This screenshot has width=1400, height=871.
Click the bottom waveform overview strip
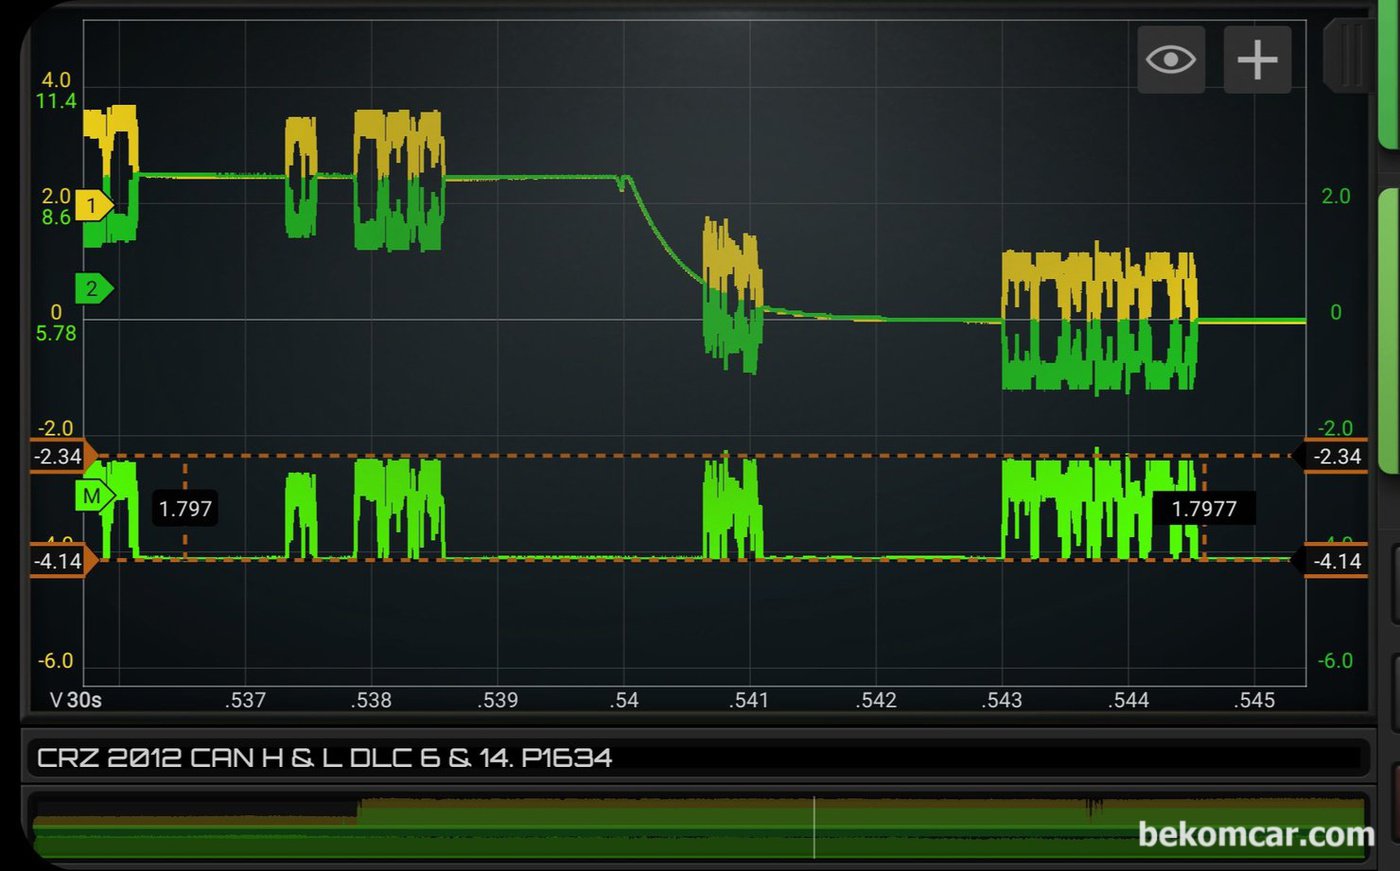click(x=500, y=828)
